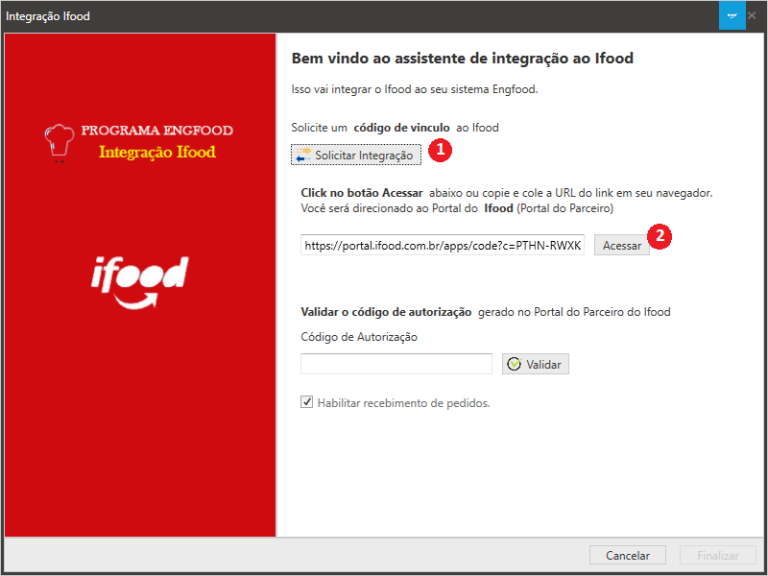Click the 'Código de Autorização' label

tap(359, 337)
